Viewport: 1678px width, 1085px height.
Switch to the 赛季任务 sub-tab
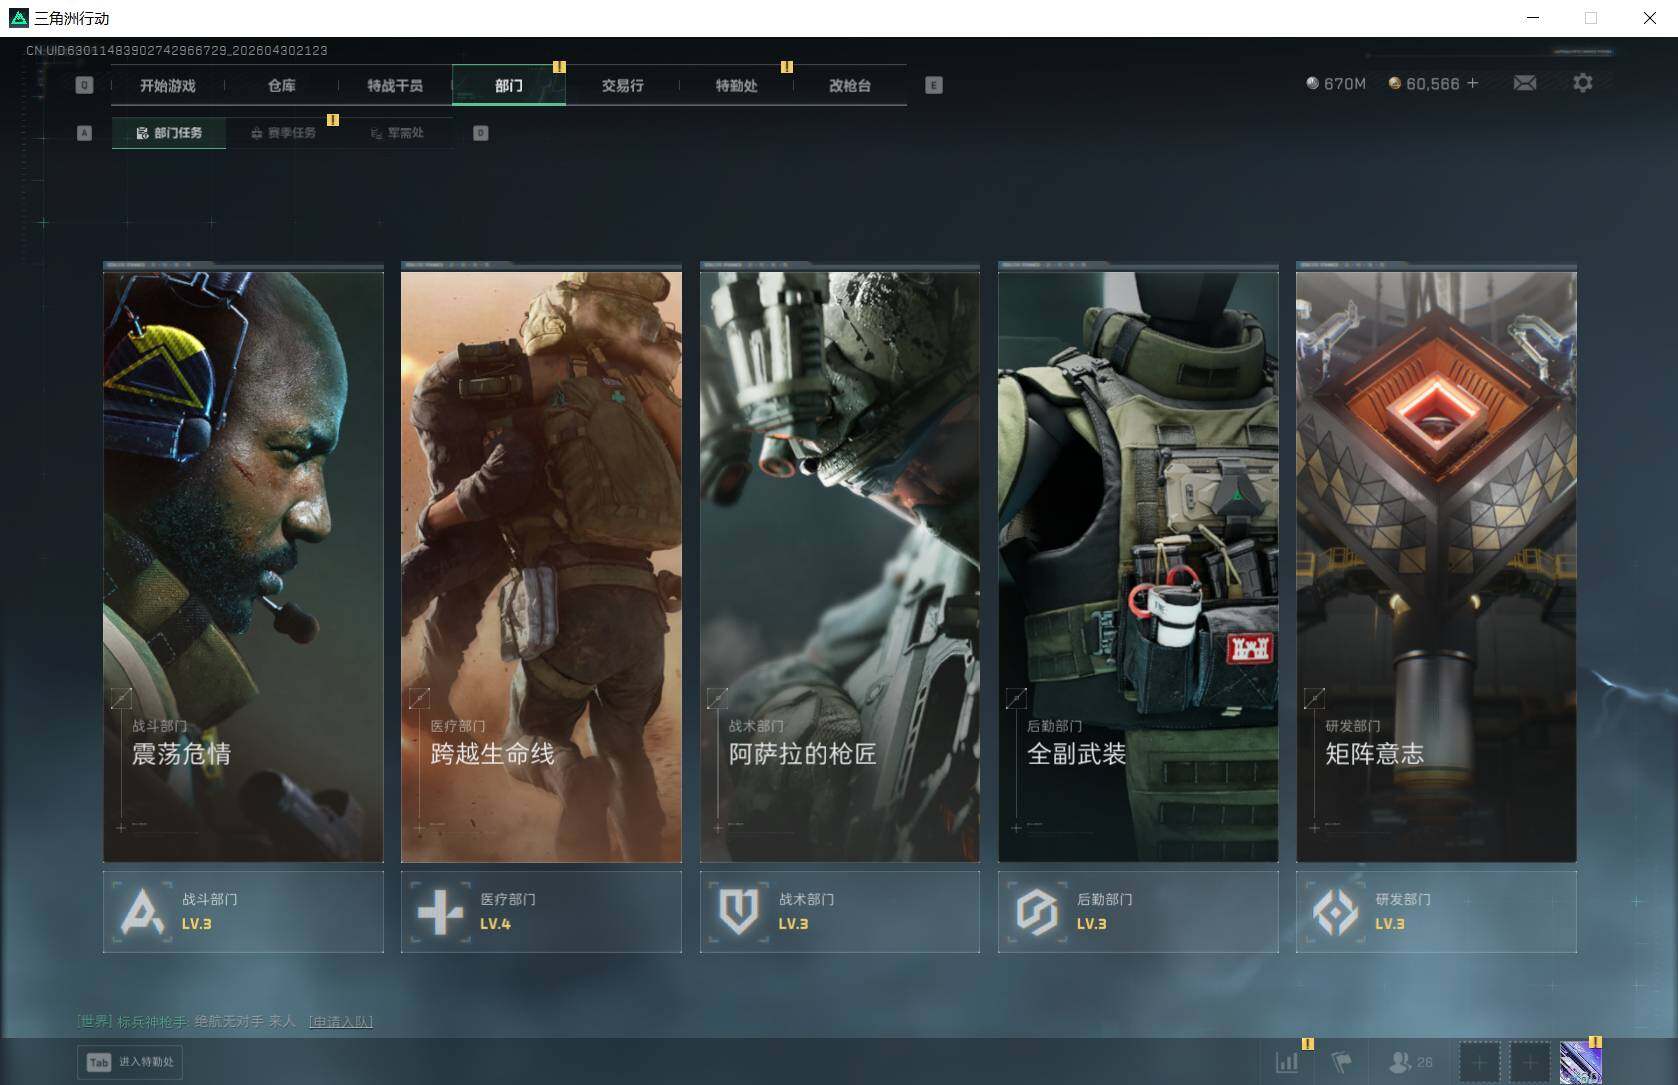(x=283, y=133)
